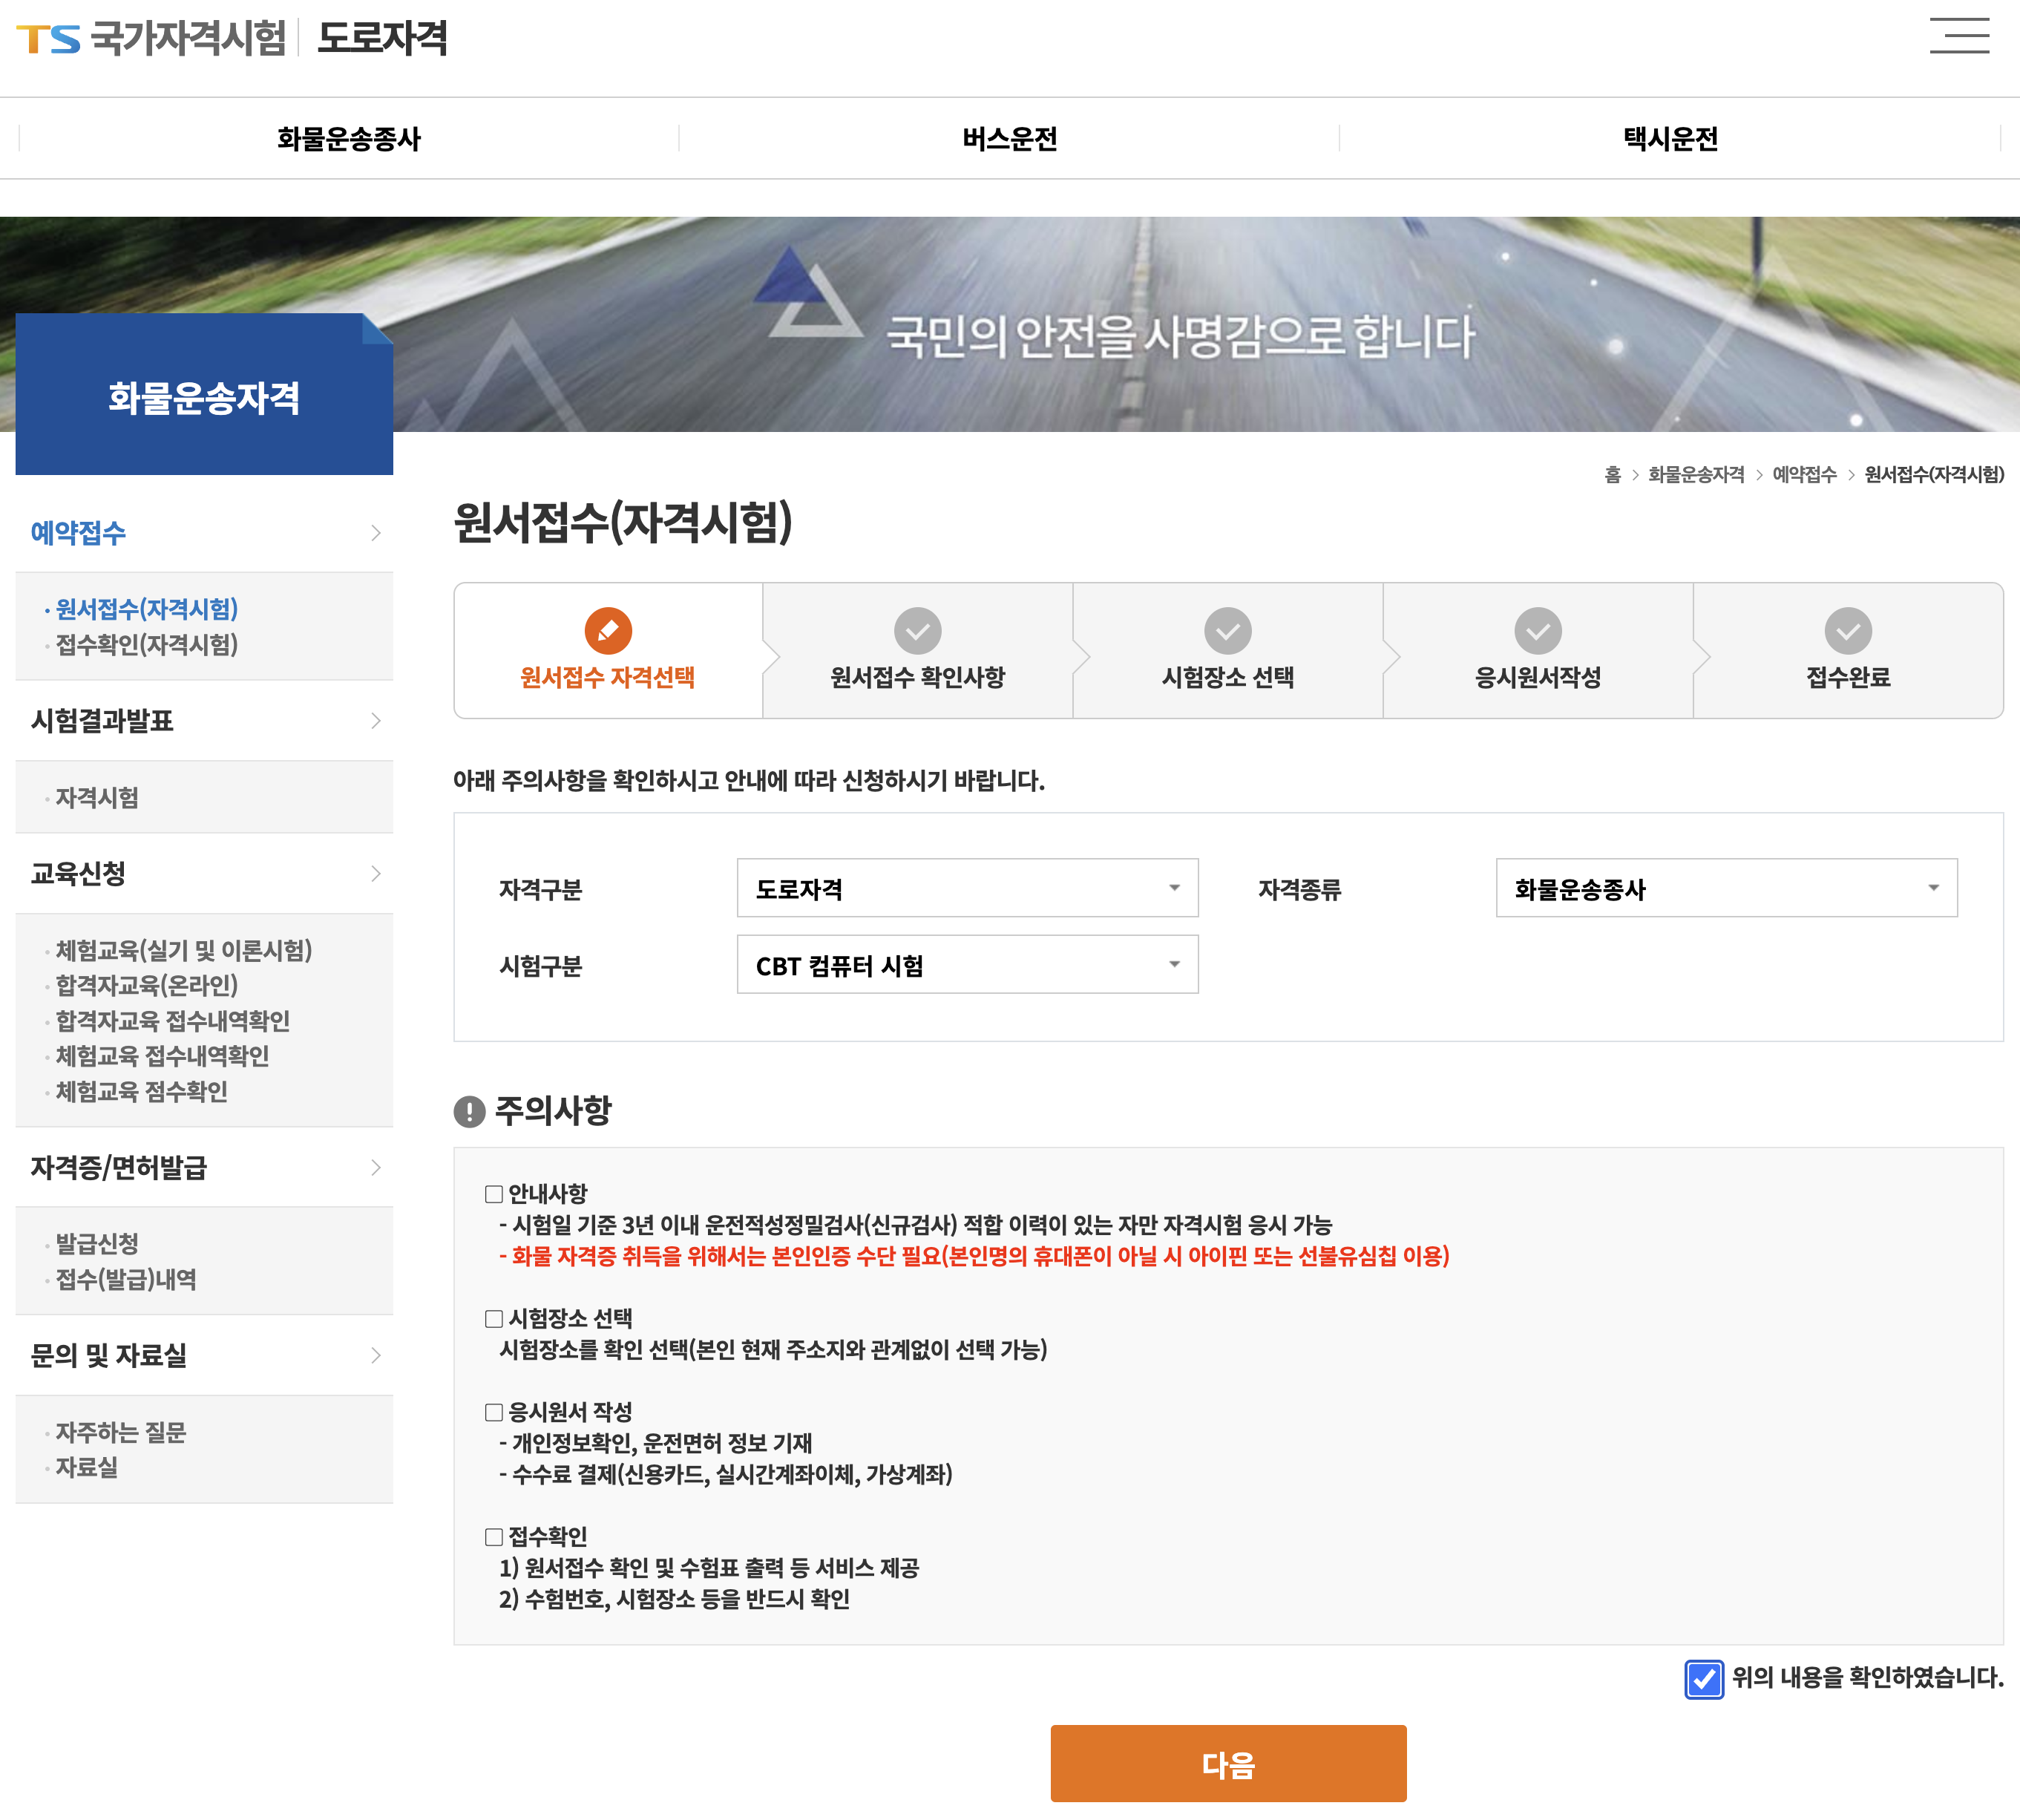2020x1820 pixels.
Task: Click the 접수완료 checkmark step icon
Action: coord(1847,630)
